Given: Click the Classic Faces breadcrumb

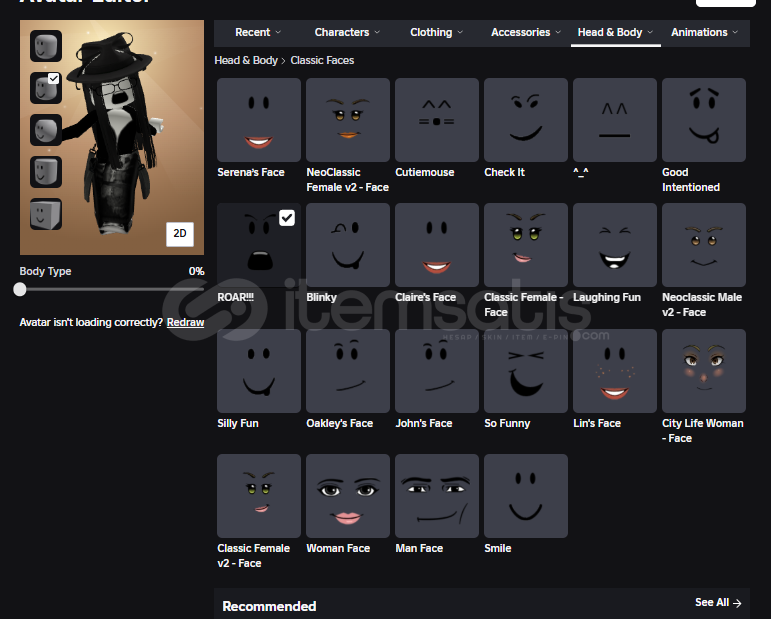Looking at the screenshot, I should coord(322,60).
